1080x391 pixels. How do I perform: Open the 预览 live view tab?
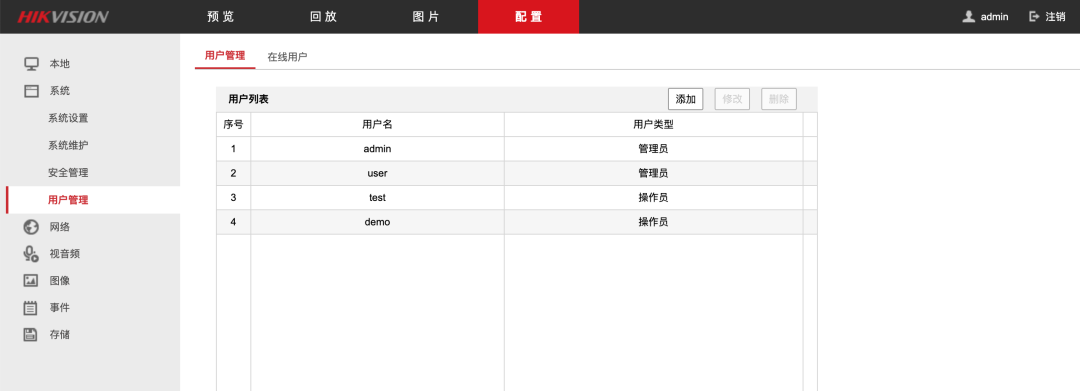click(x=221, y=17)
